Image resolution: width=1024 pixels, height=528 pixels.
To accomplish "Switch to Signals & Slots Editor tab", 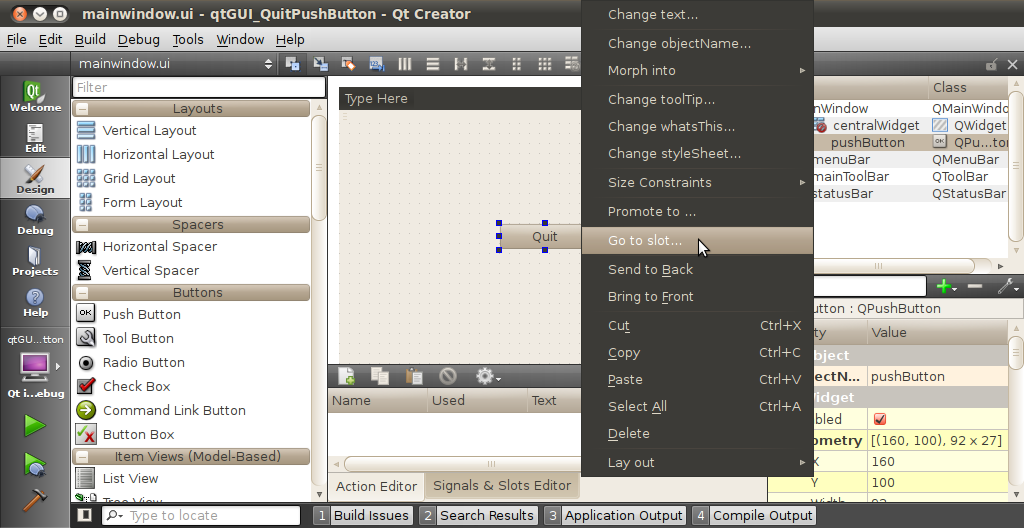I will click(502, 486).
